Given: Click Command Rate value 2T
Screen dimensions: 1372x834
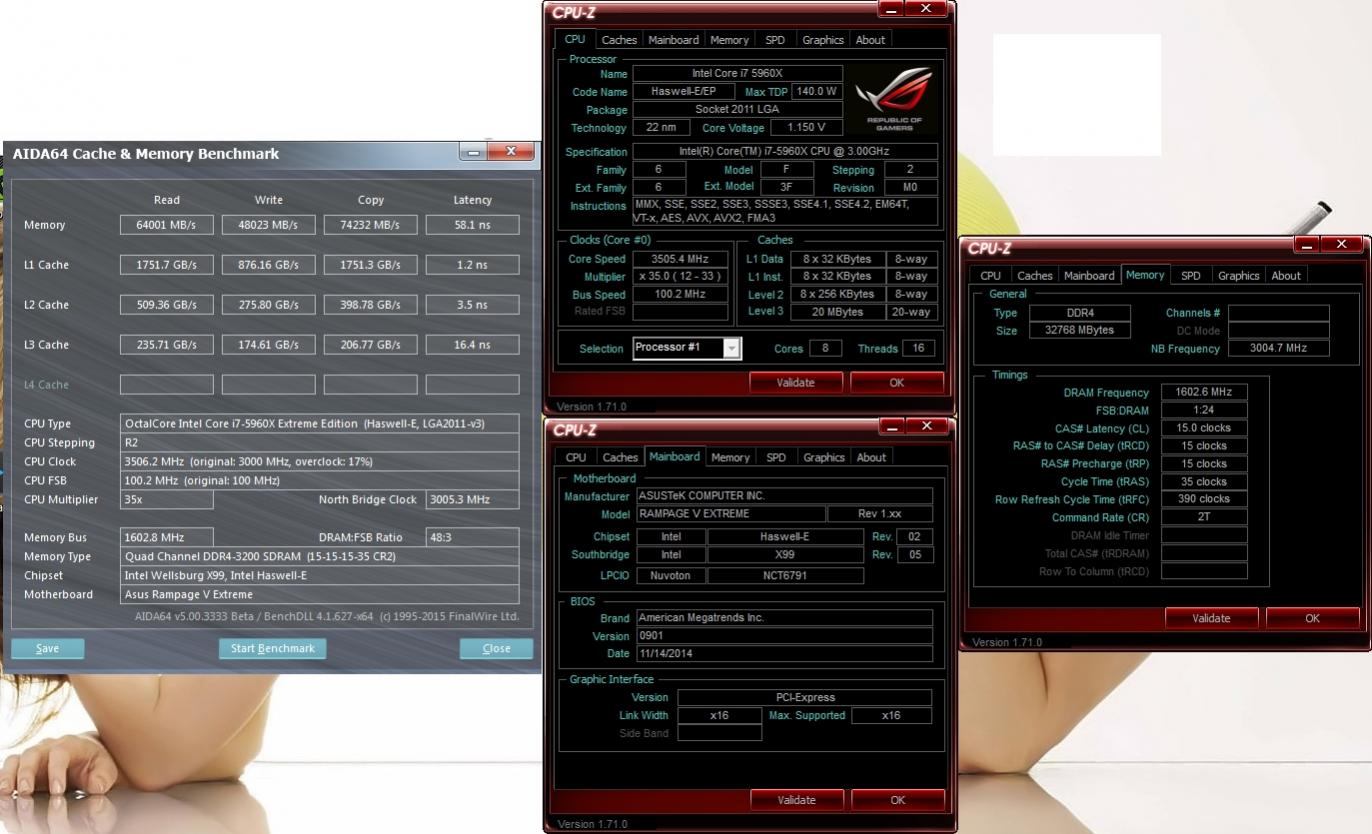Looking at the screenshot, I should pos(1204,517).
